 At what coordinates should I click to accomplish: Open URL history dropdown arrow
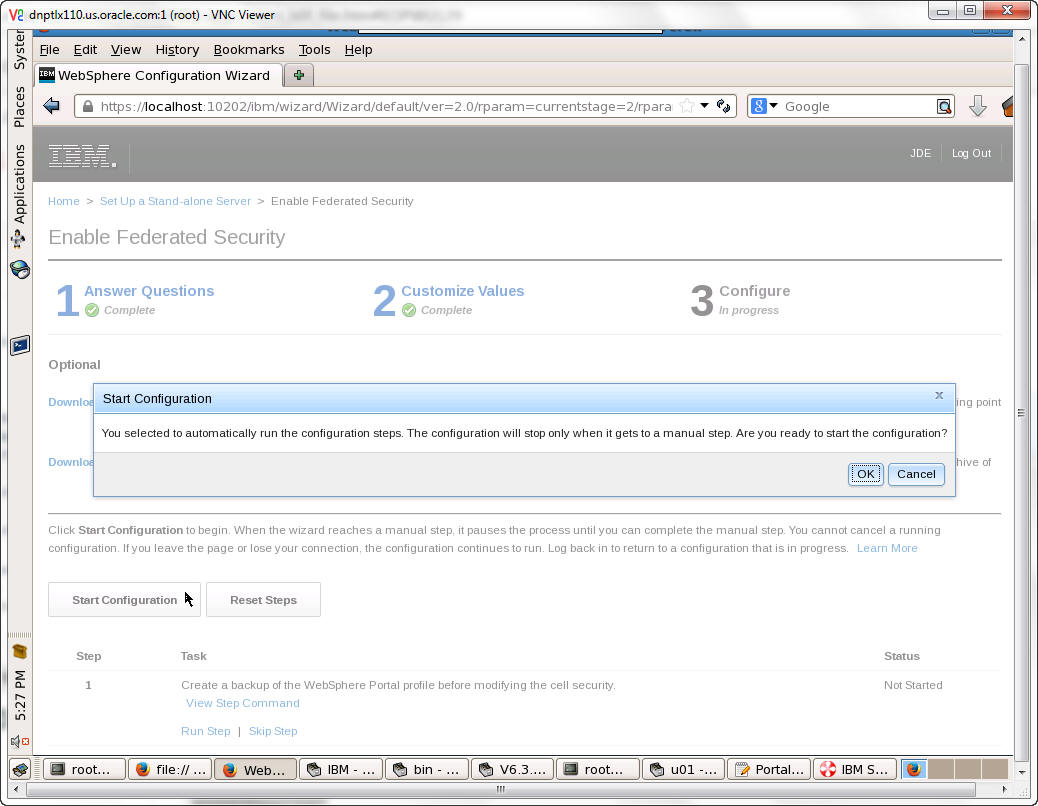coord(704,106)
